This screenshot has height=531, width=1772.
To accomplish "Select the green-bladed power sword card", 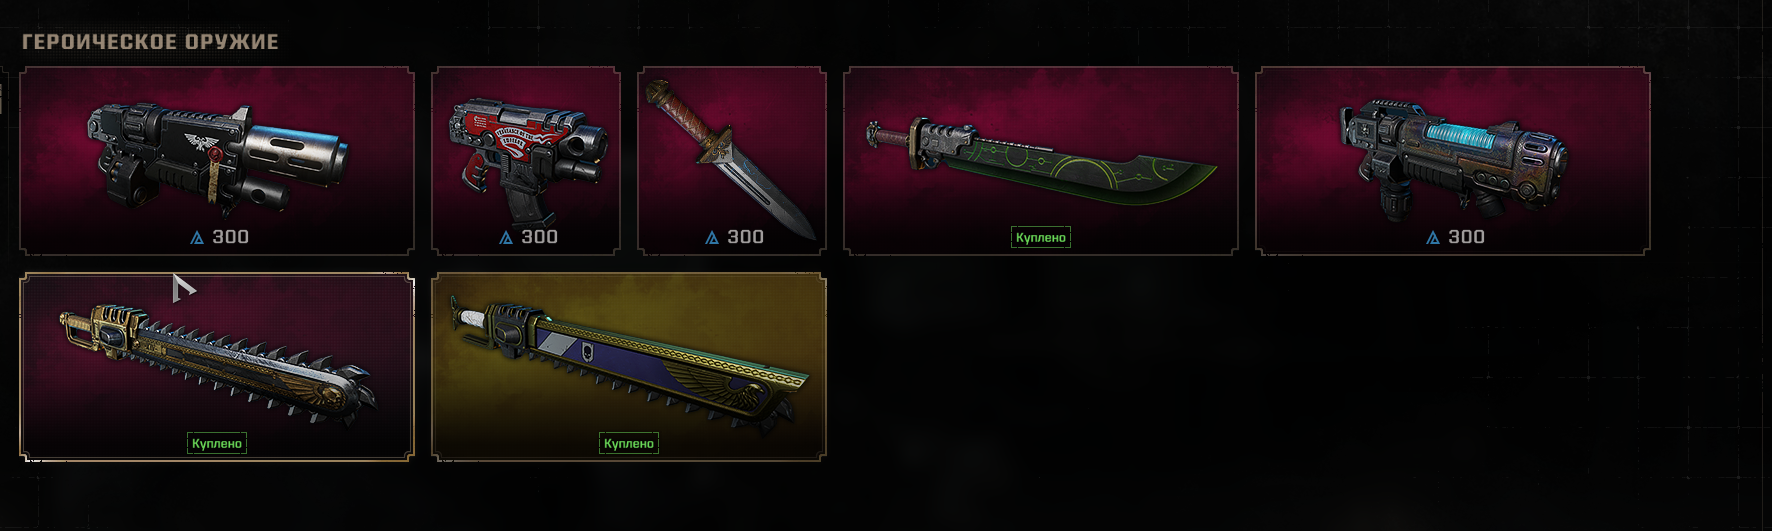I will (x=1041, y=161).
